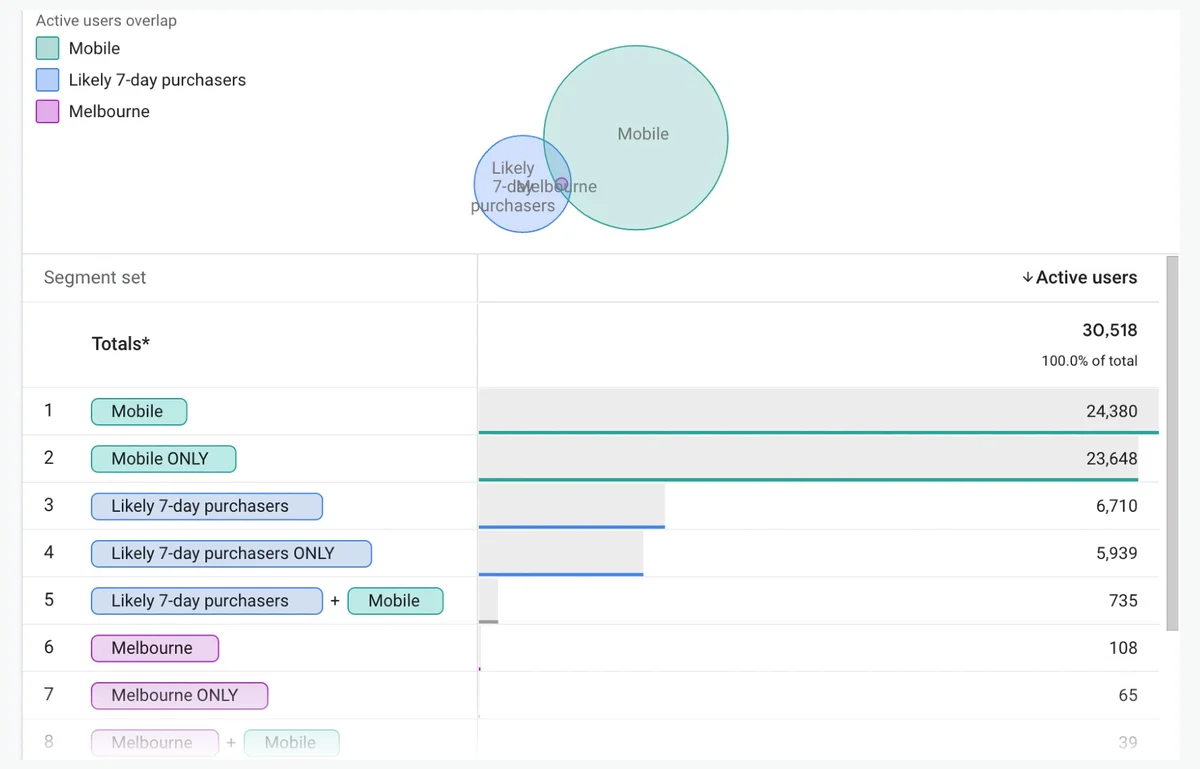1200x769 pixels.
Task: Click the descending sort arrow beside Active users
Action: pyautogui.click(x=1028, y=277)
